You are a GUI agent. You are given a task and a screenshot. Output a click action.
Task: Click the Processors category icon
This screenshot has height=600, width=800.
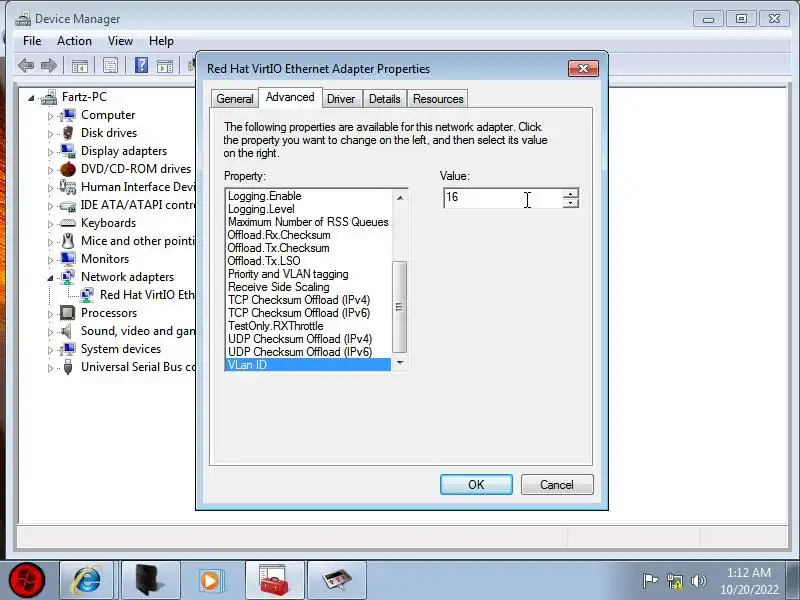pyautogui.click(x=67, y=313)
